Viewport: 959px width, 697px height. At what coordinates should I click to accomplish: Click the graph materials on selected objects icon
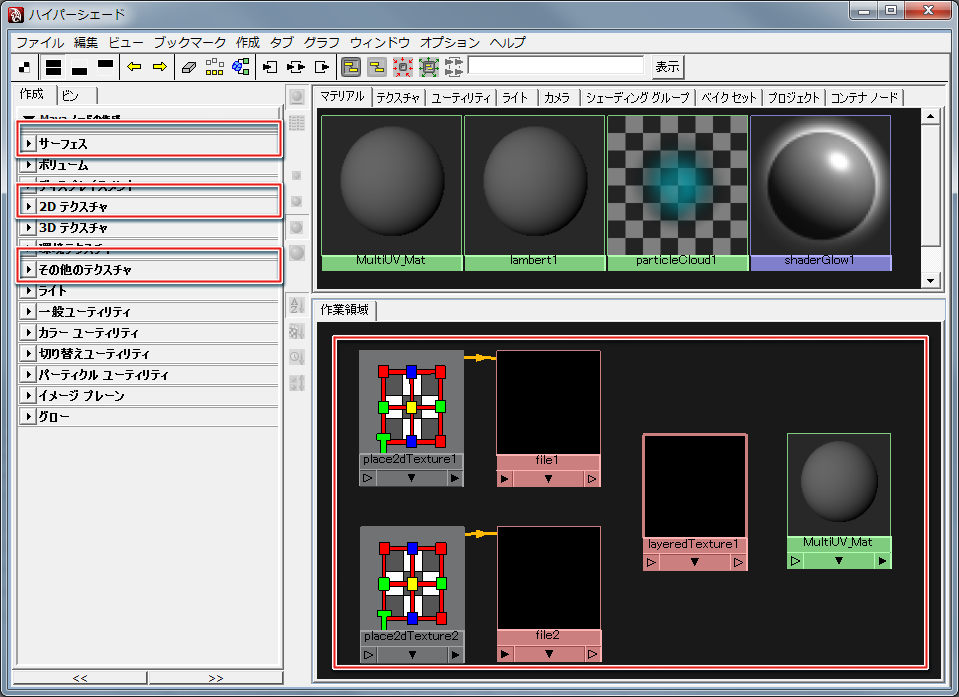(x=240, y=67)
